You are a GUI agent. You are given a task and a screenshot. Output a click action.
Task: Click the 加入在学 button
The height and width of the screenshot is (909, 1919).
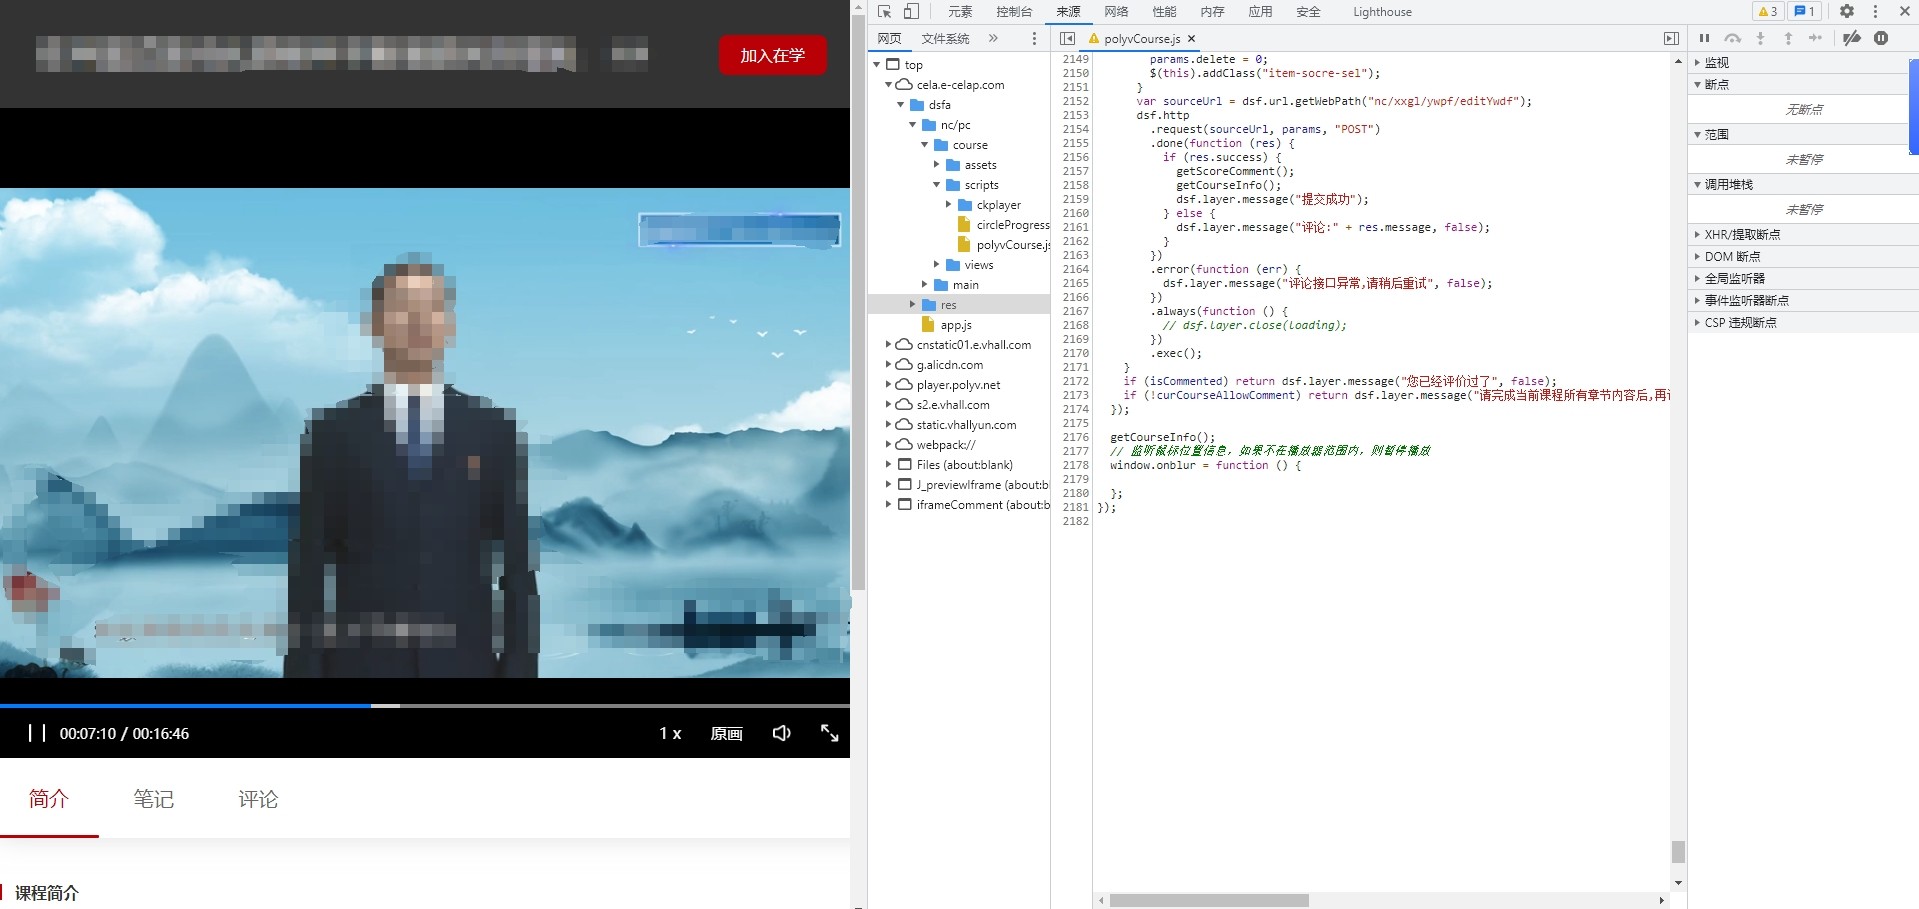click(772, 55)
